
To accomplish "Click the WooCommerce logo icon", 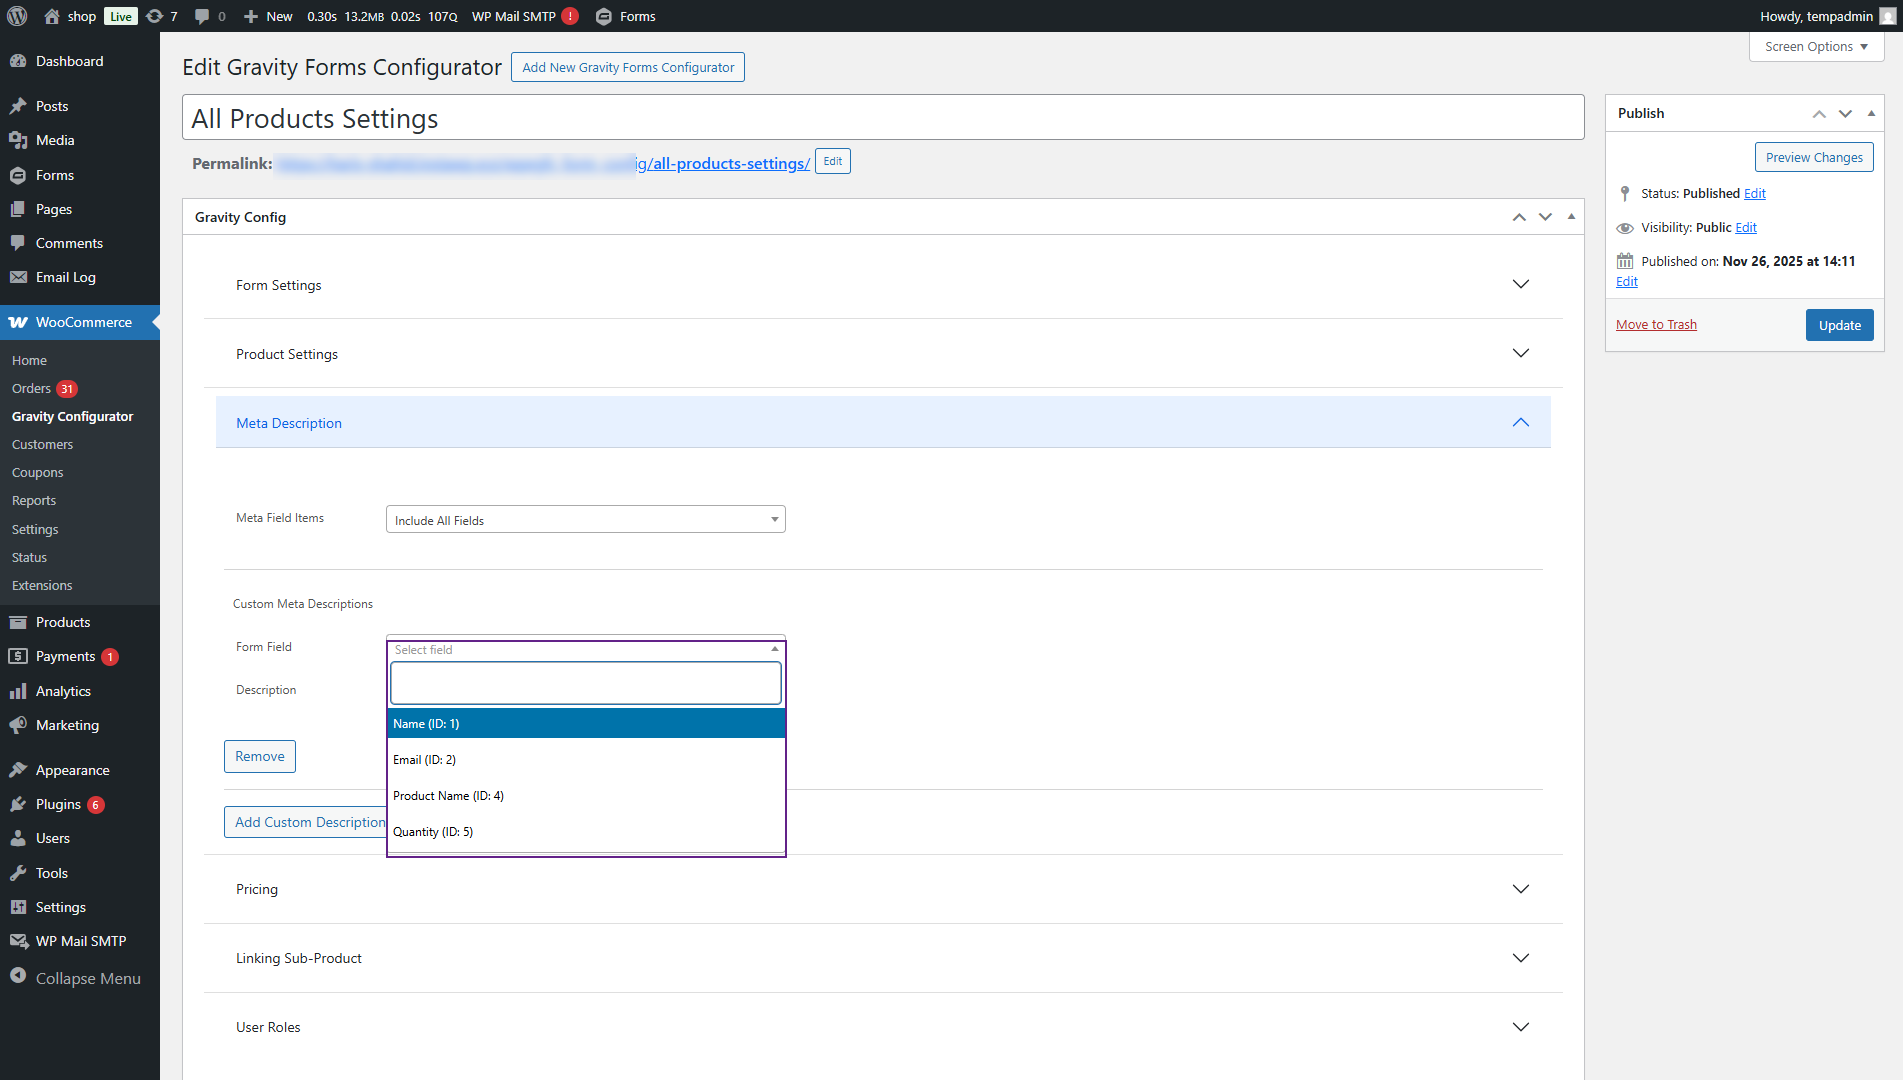I will 18,322.
